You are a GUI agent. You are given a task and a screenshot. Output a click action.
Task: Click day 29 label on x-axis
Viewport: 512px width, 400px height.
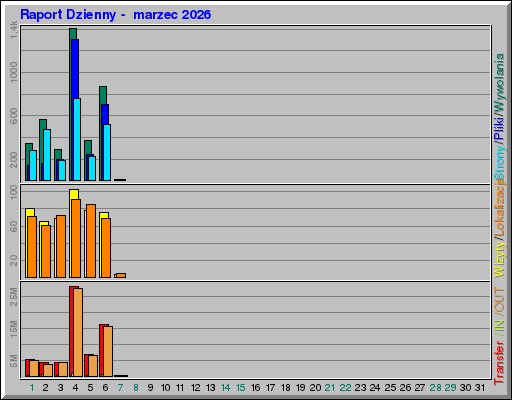[450, 388]
